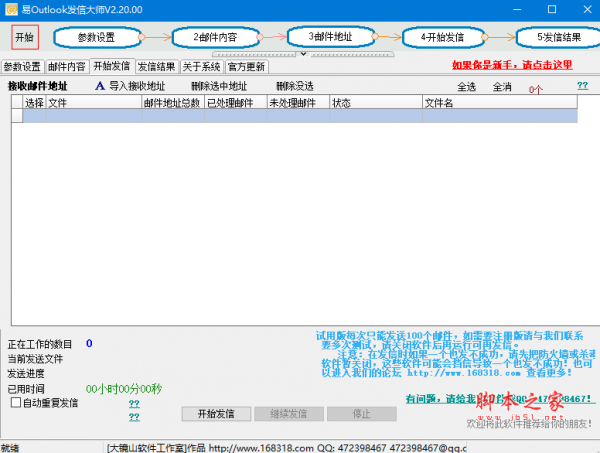Enable the 自动重复发信 checkbox
This screenshot has height=453, width=600.
pyautogui.click(x=15, y=402)
